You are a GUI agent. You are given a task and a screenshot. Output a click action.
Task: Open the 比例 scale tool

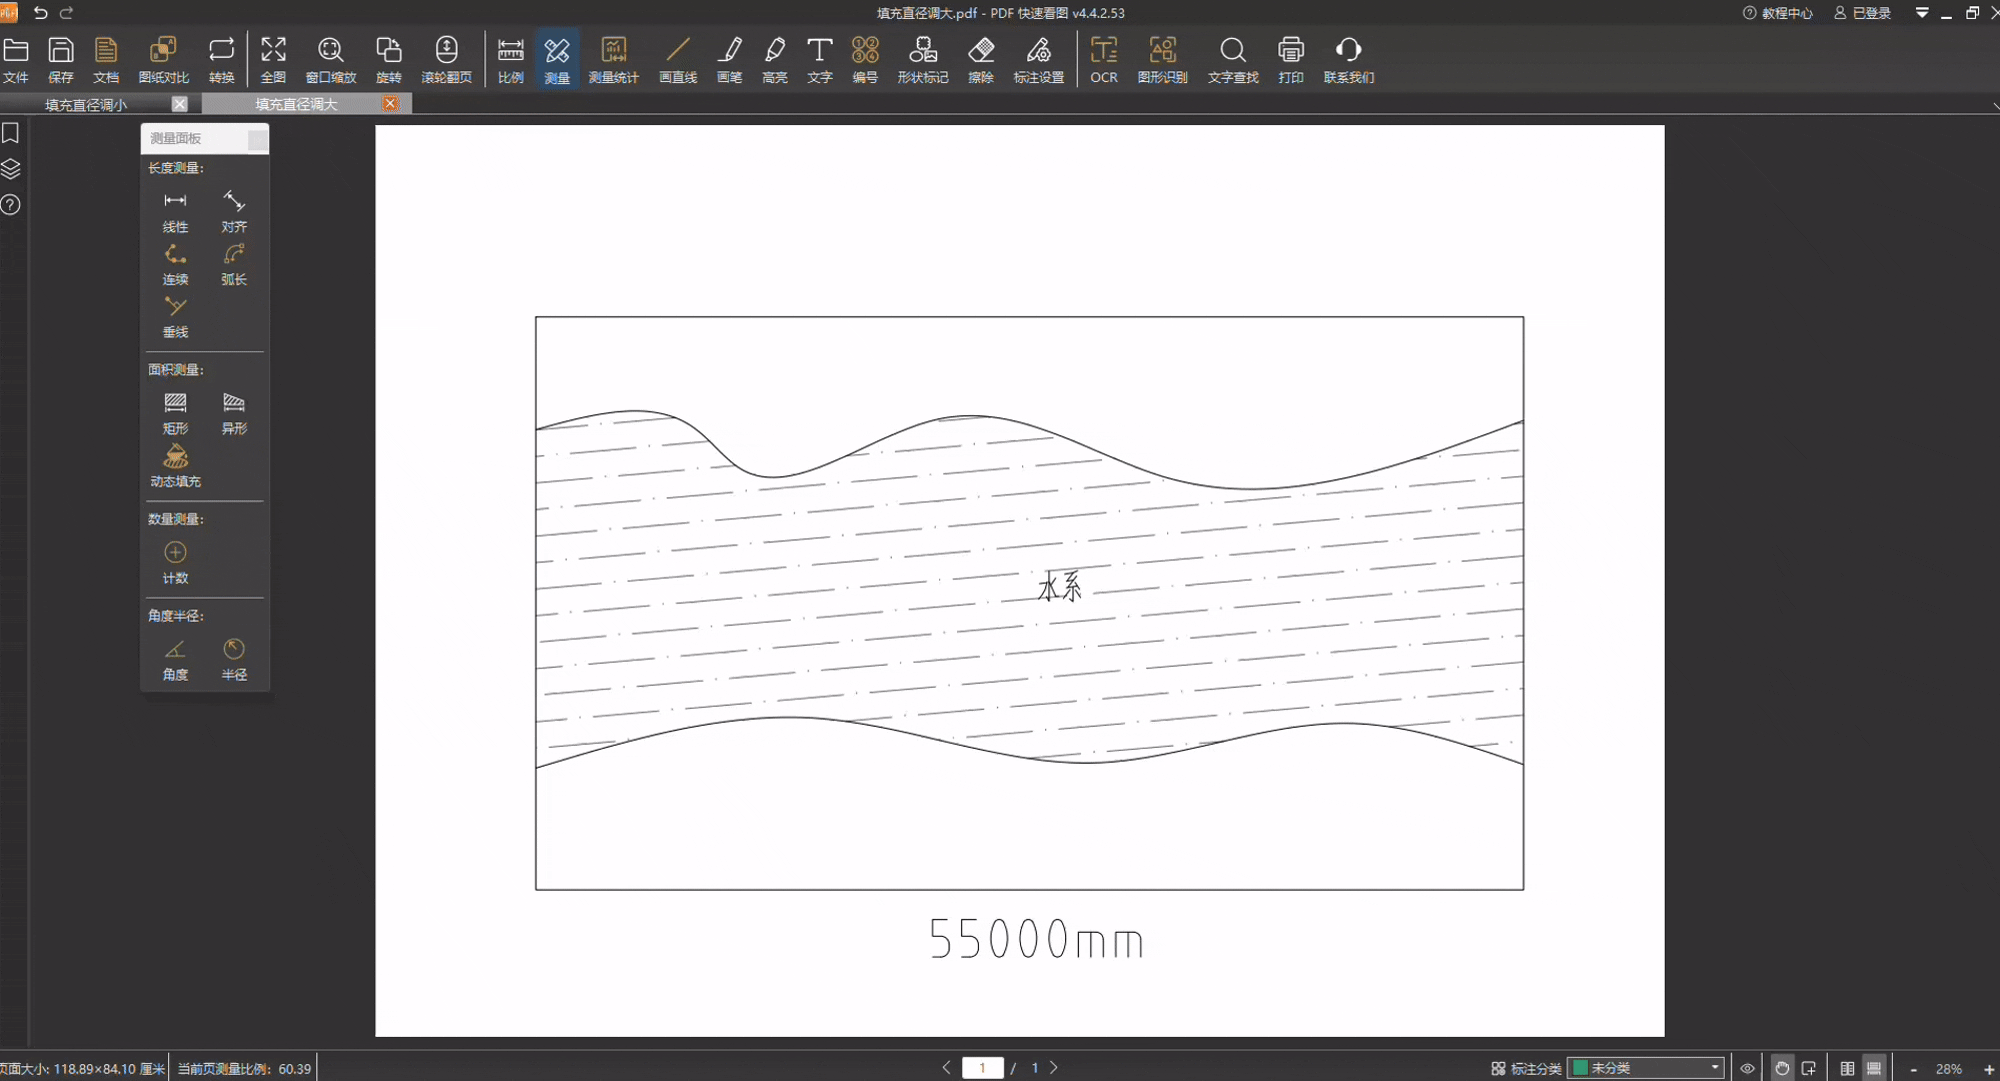point(511,59)
